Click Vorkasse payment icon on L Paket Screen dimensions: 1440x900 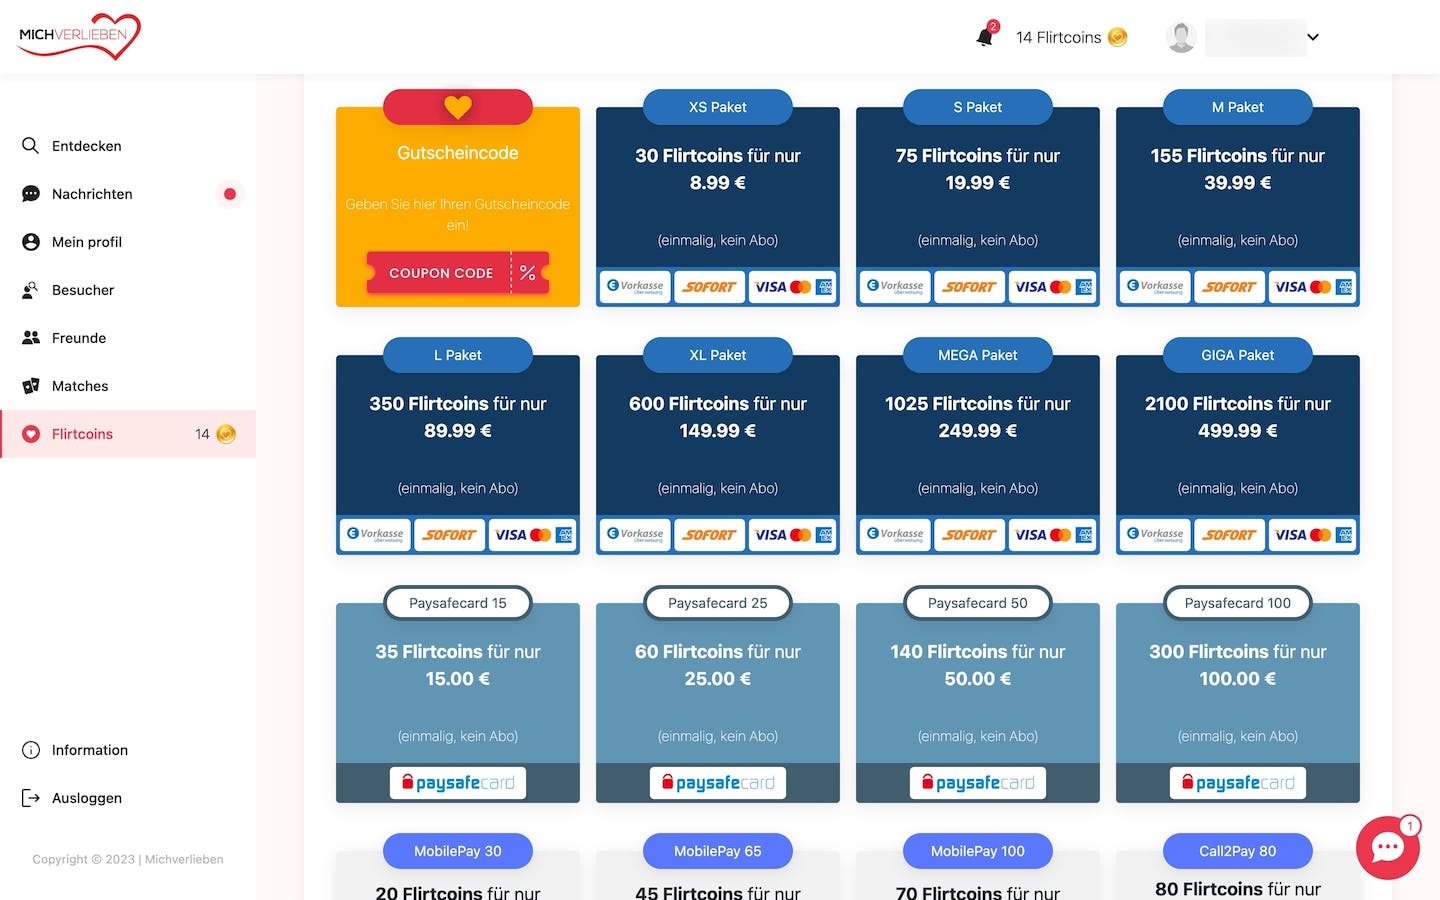375,535
